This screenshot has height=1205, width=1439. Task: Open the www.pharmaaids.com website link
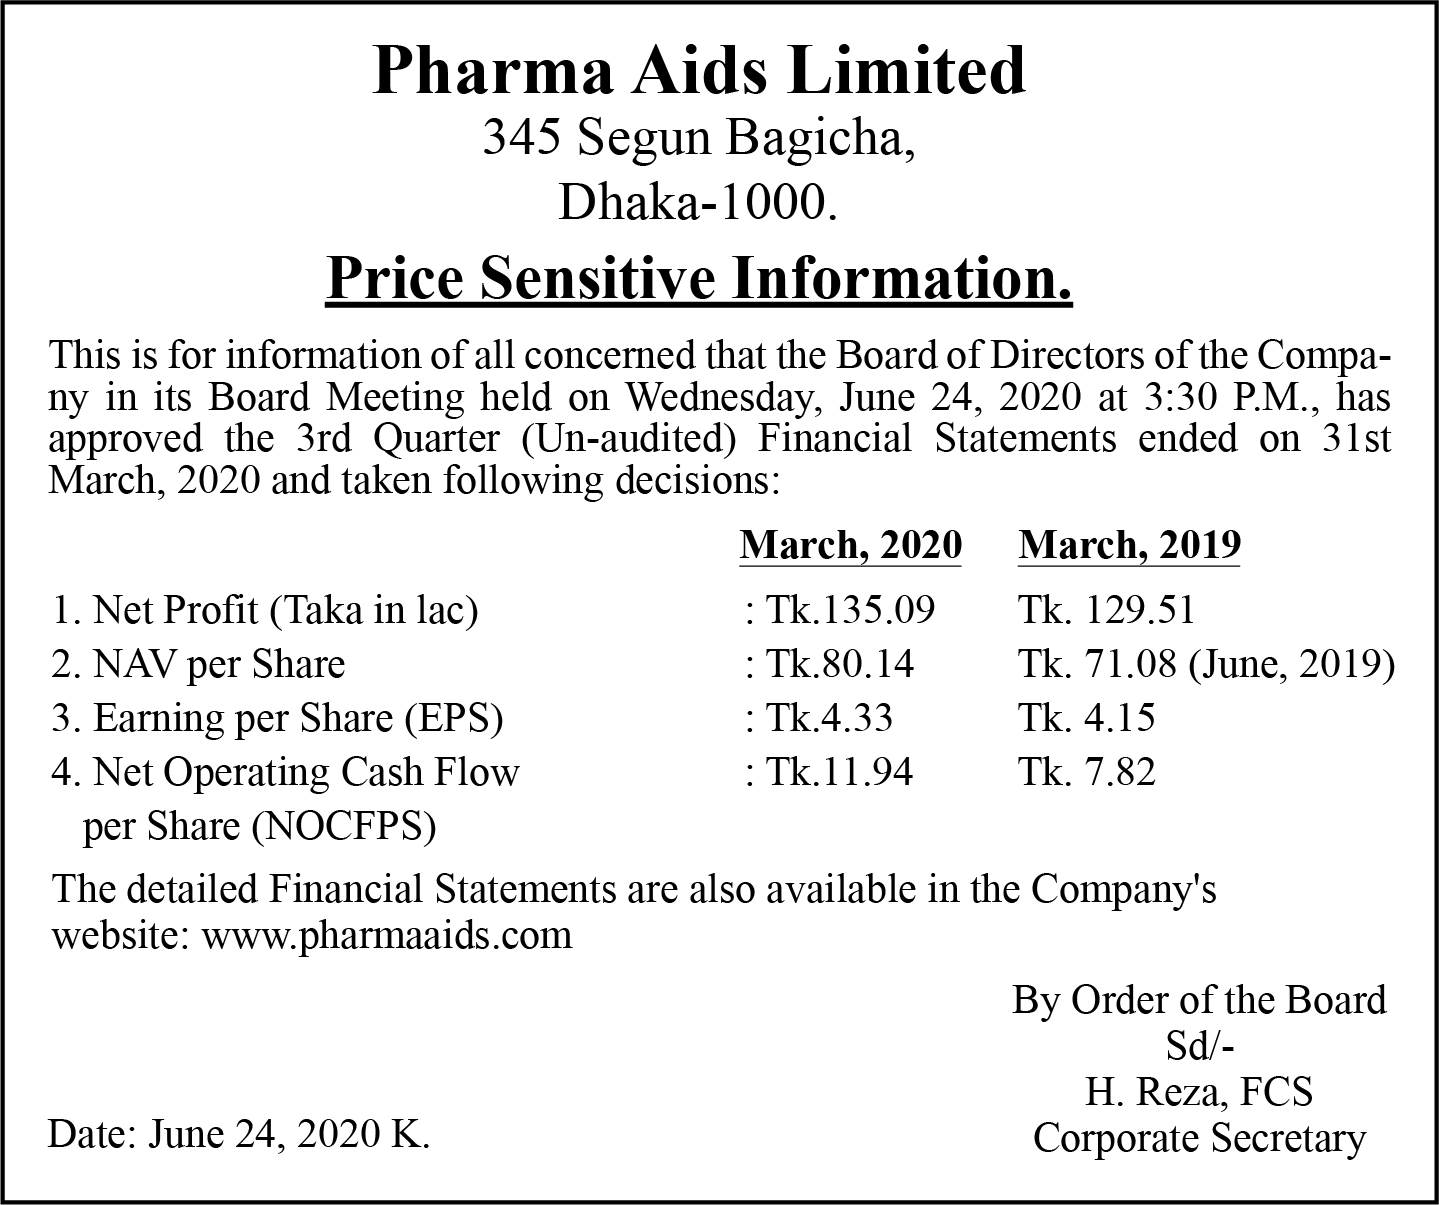pos(387,935)
